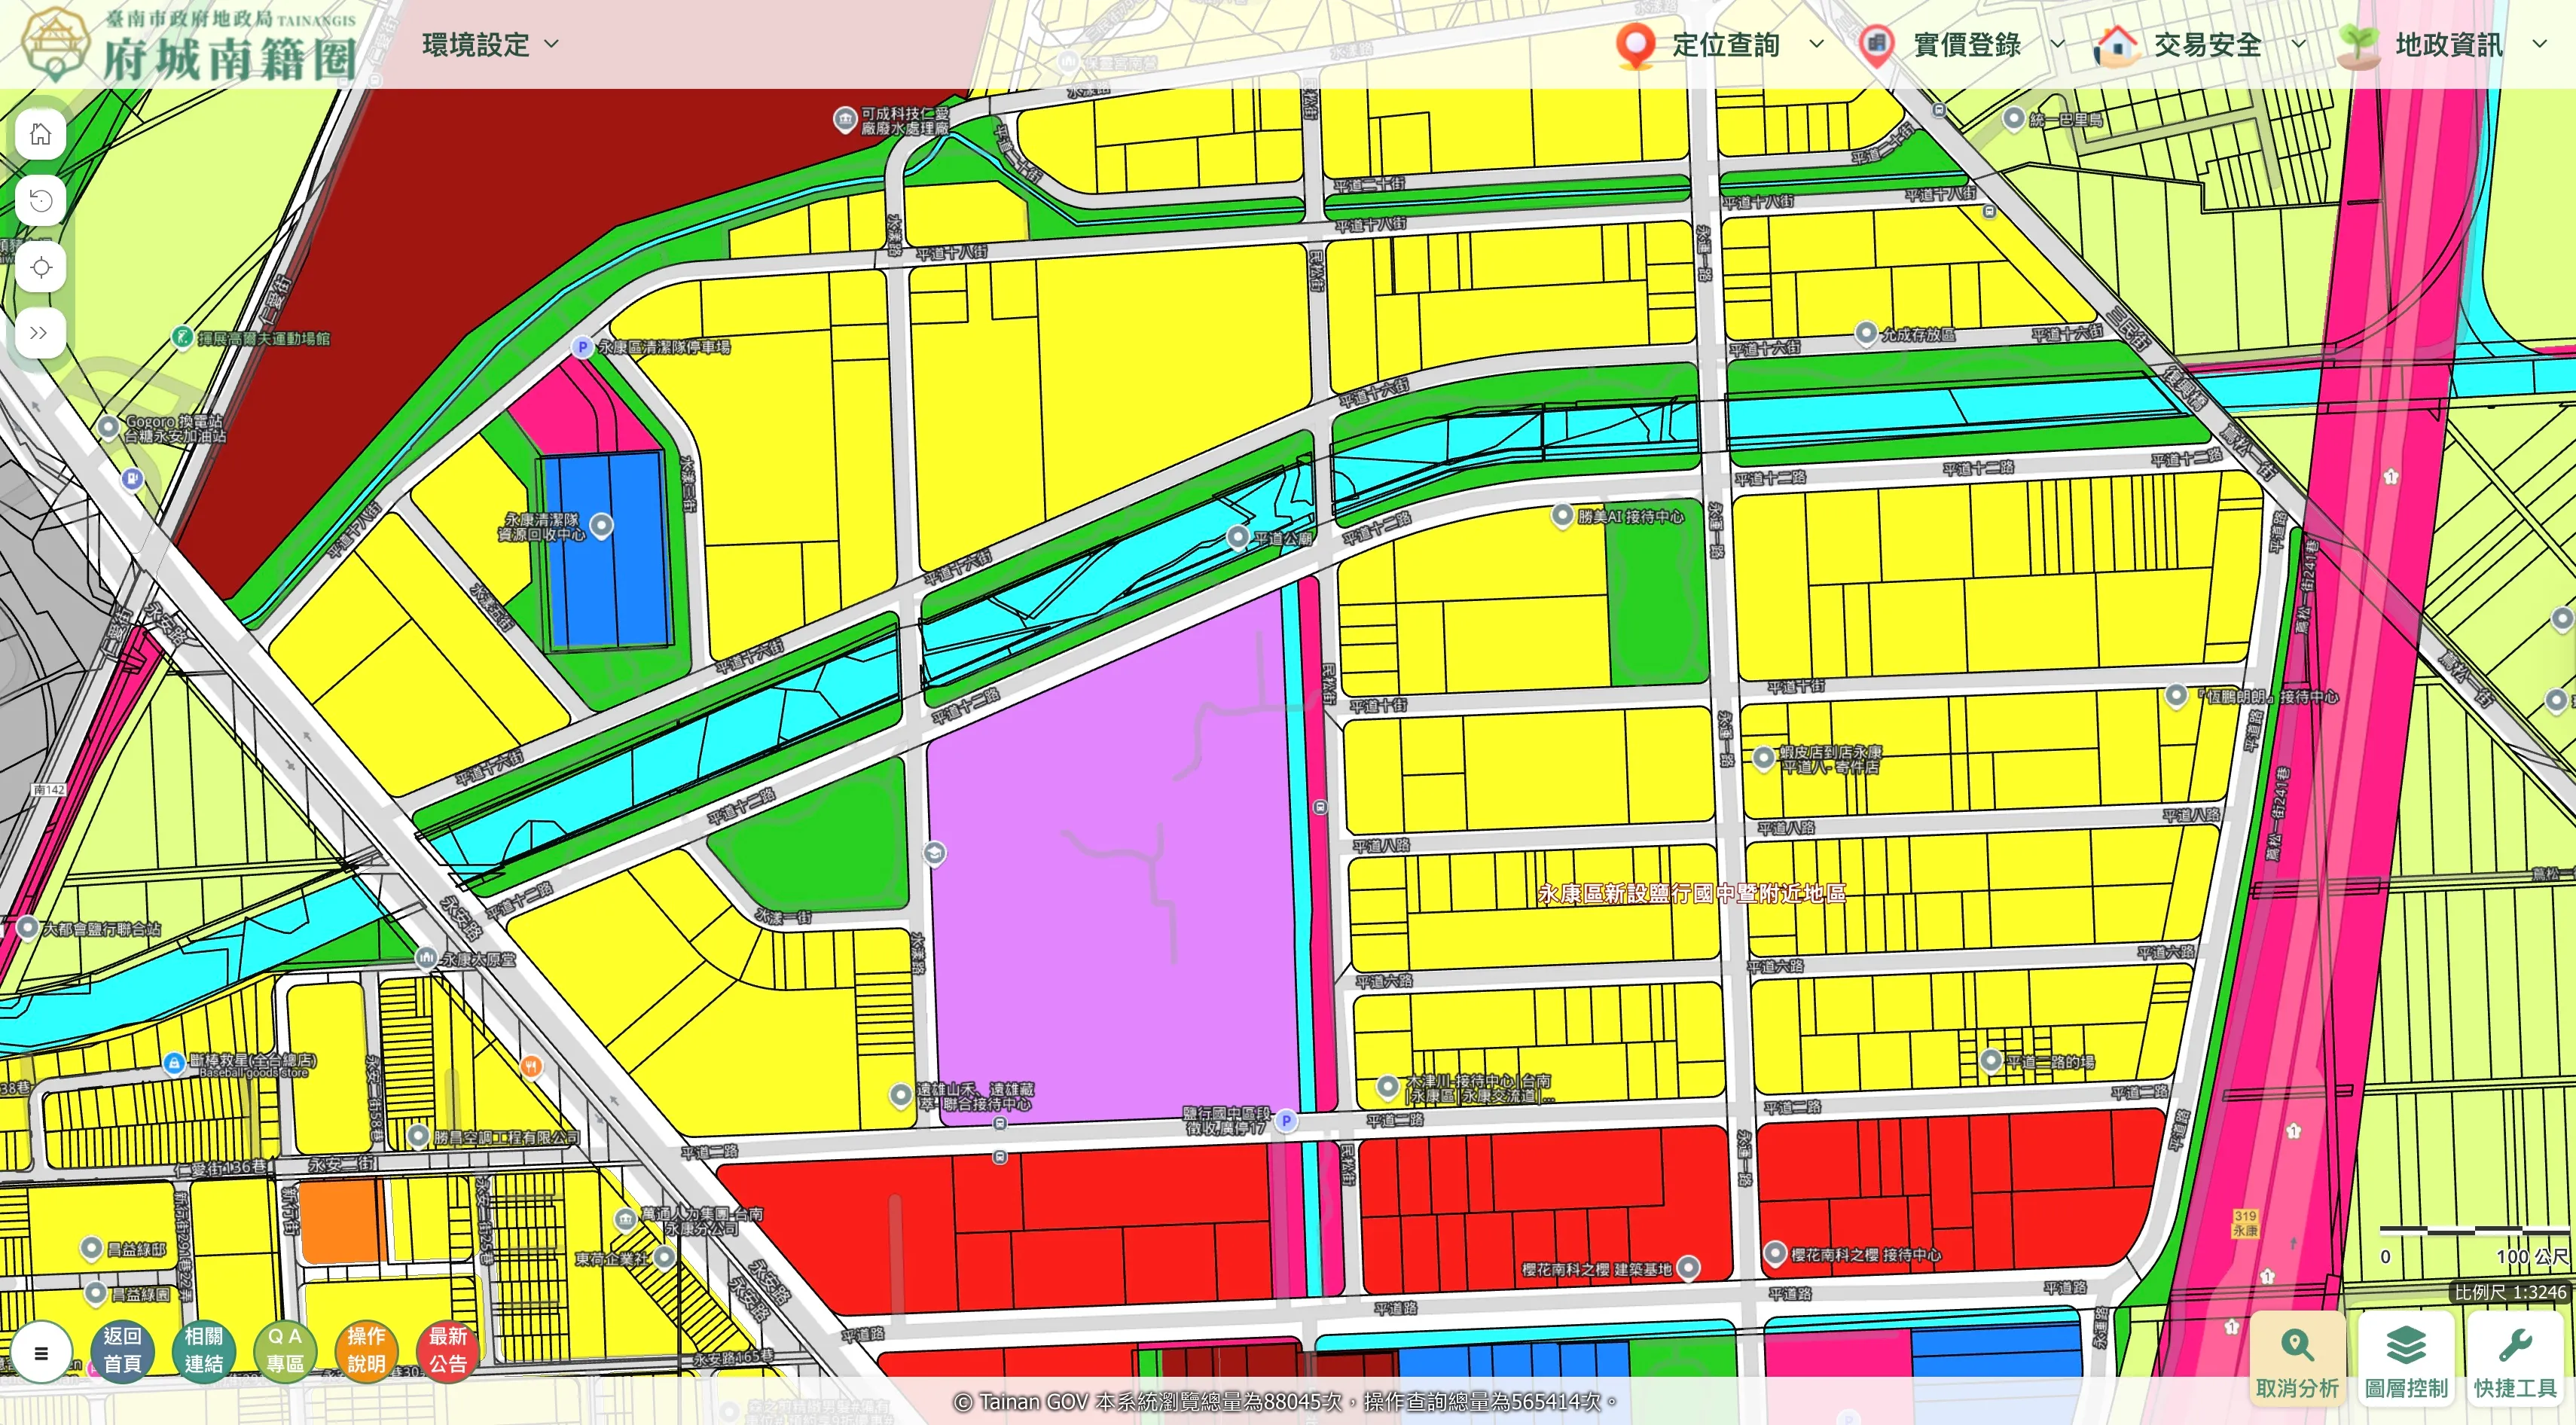Click the locate-me crosshair icon

click(x=41, y=268)
